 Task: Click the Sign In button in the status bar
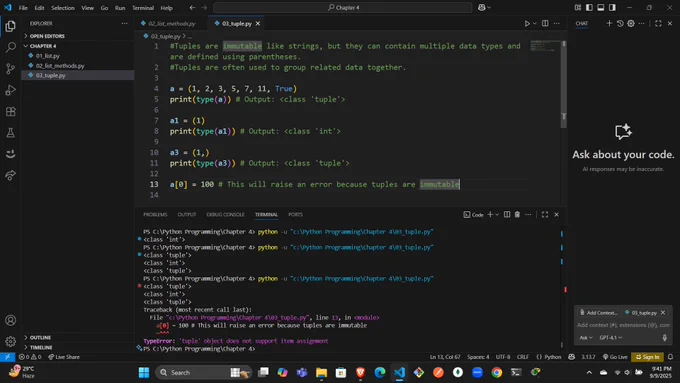[x=647, y=357]
